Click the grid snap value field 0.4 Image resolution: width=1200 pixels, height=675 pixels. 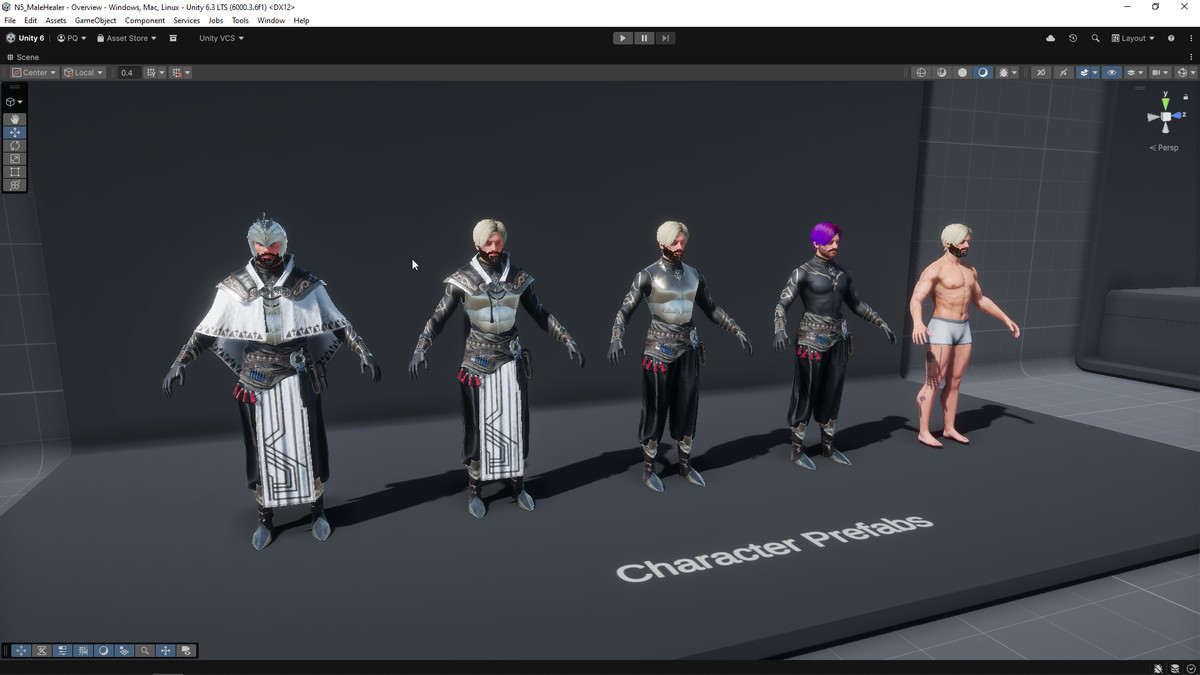tap(128, 73)
